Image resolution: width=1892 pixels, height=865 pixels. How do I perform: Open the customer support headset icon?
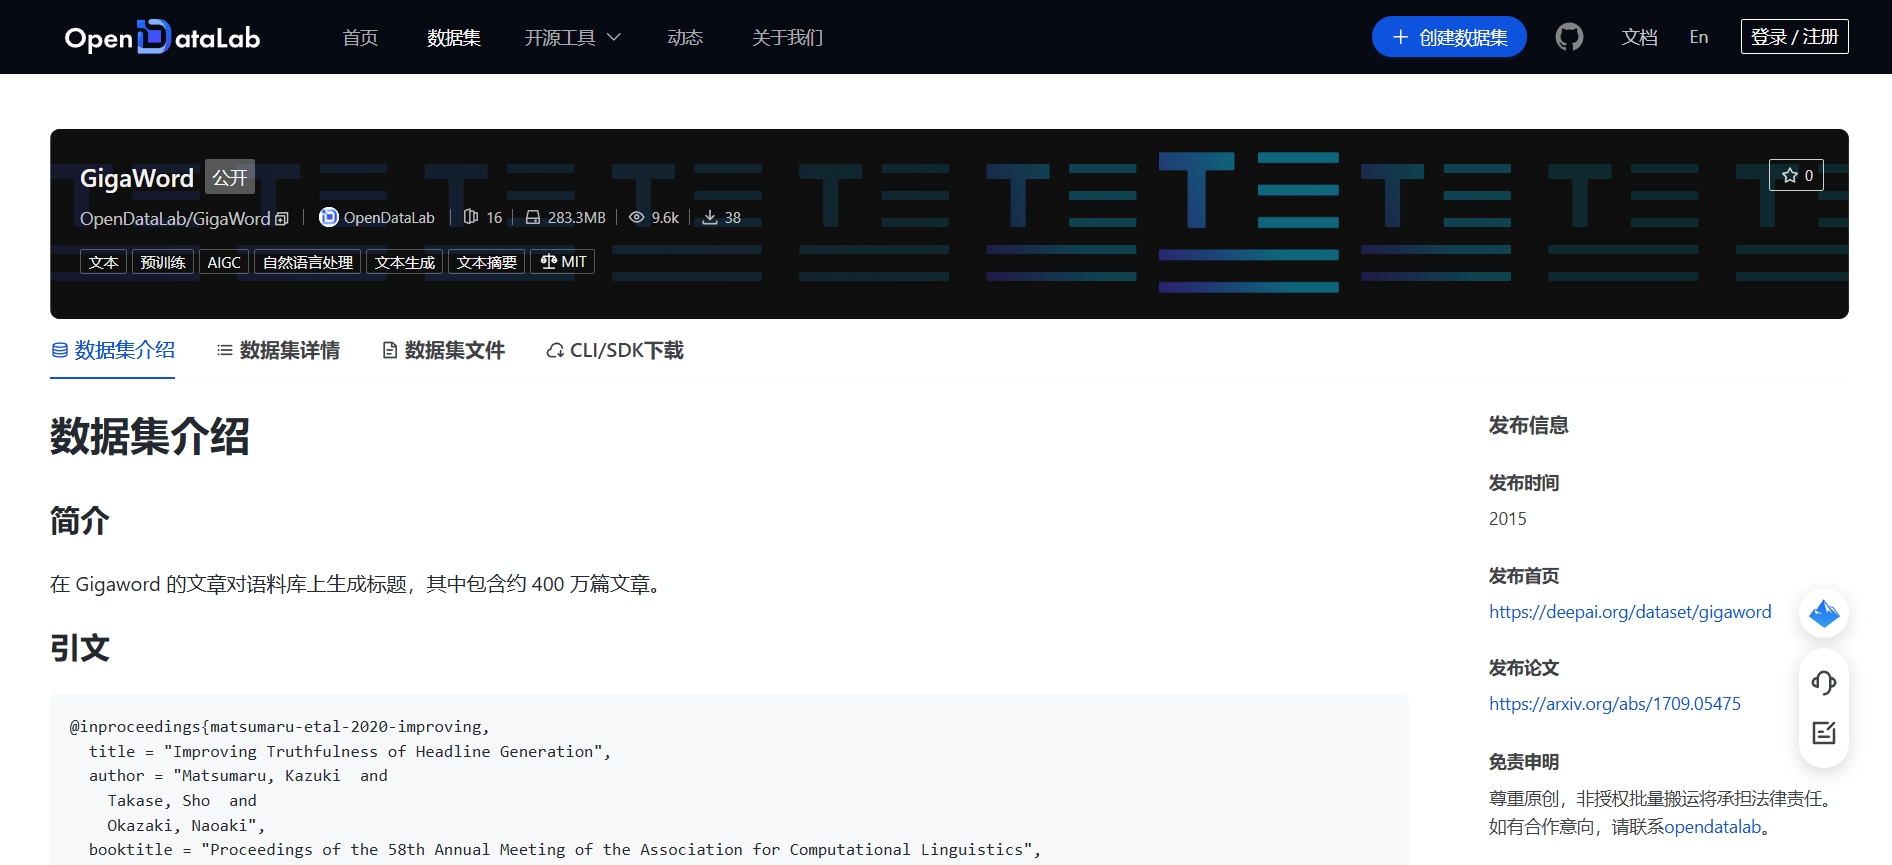[1824, 683]
